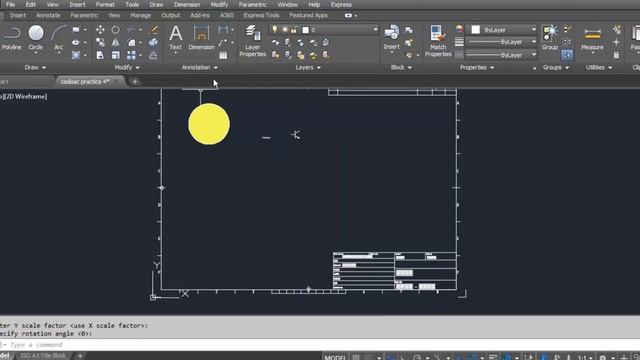Click the Insert block icon
640x360 pixels.
pos(391,38)
